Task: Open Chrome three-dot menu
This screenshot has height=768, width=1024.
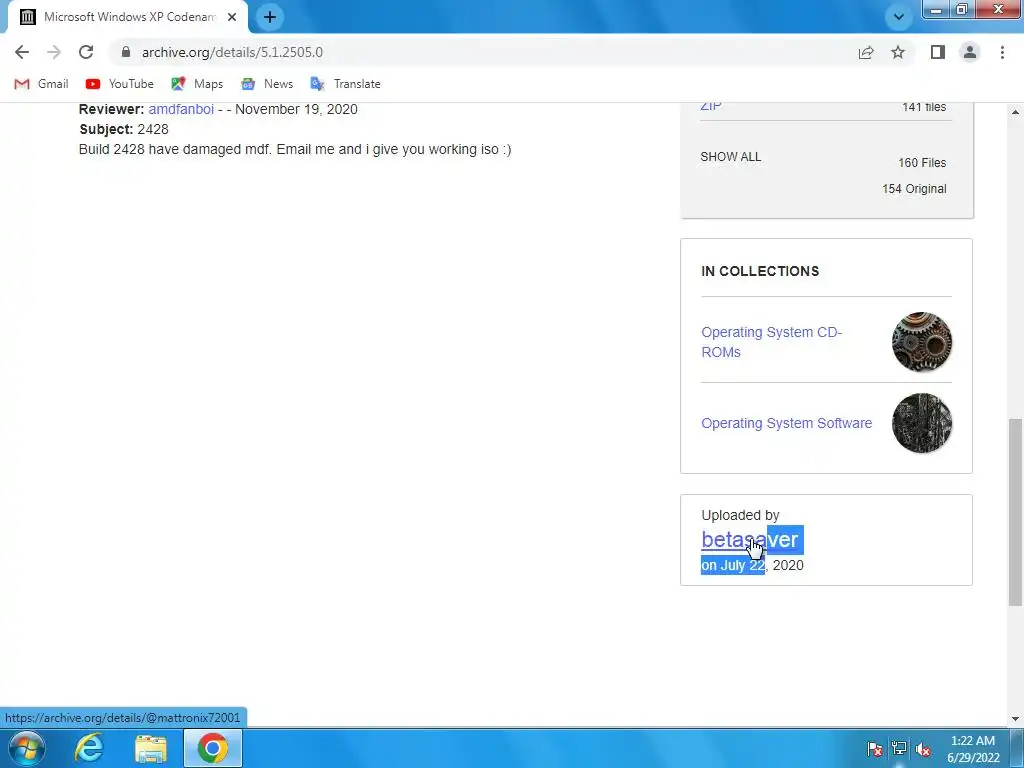Action: [x=1002, y=52]
